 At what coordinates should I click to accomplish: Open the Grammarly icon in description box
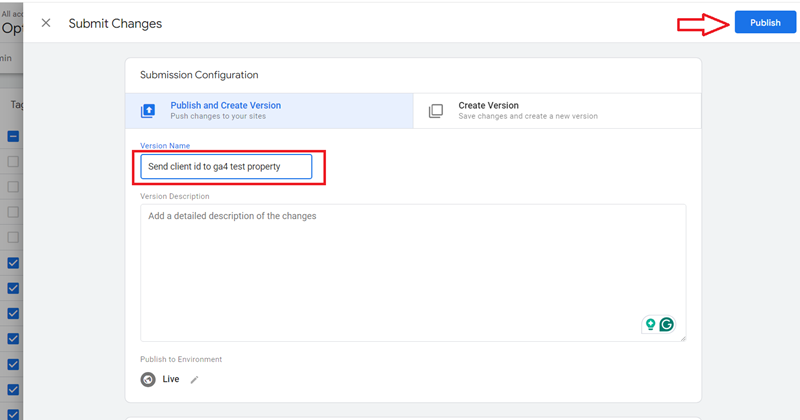[x=666, y=325]
